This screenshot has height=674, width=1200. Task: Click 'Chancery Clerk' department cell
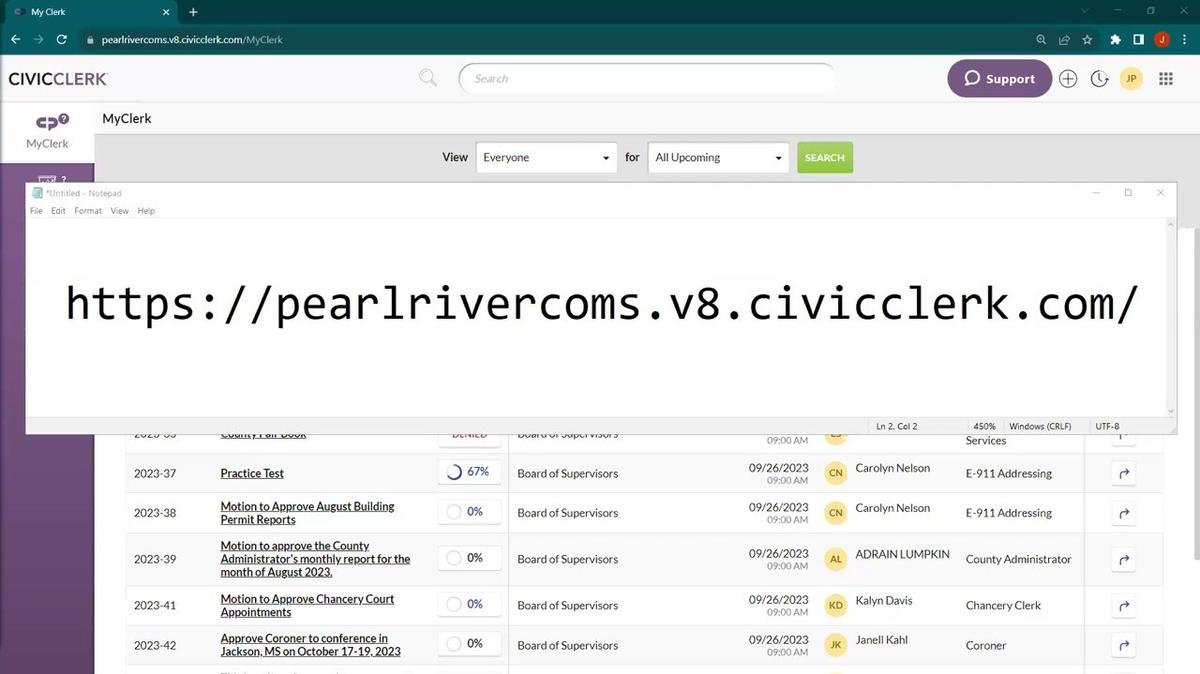[1003, 605]
